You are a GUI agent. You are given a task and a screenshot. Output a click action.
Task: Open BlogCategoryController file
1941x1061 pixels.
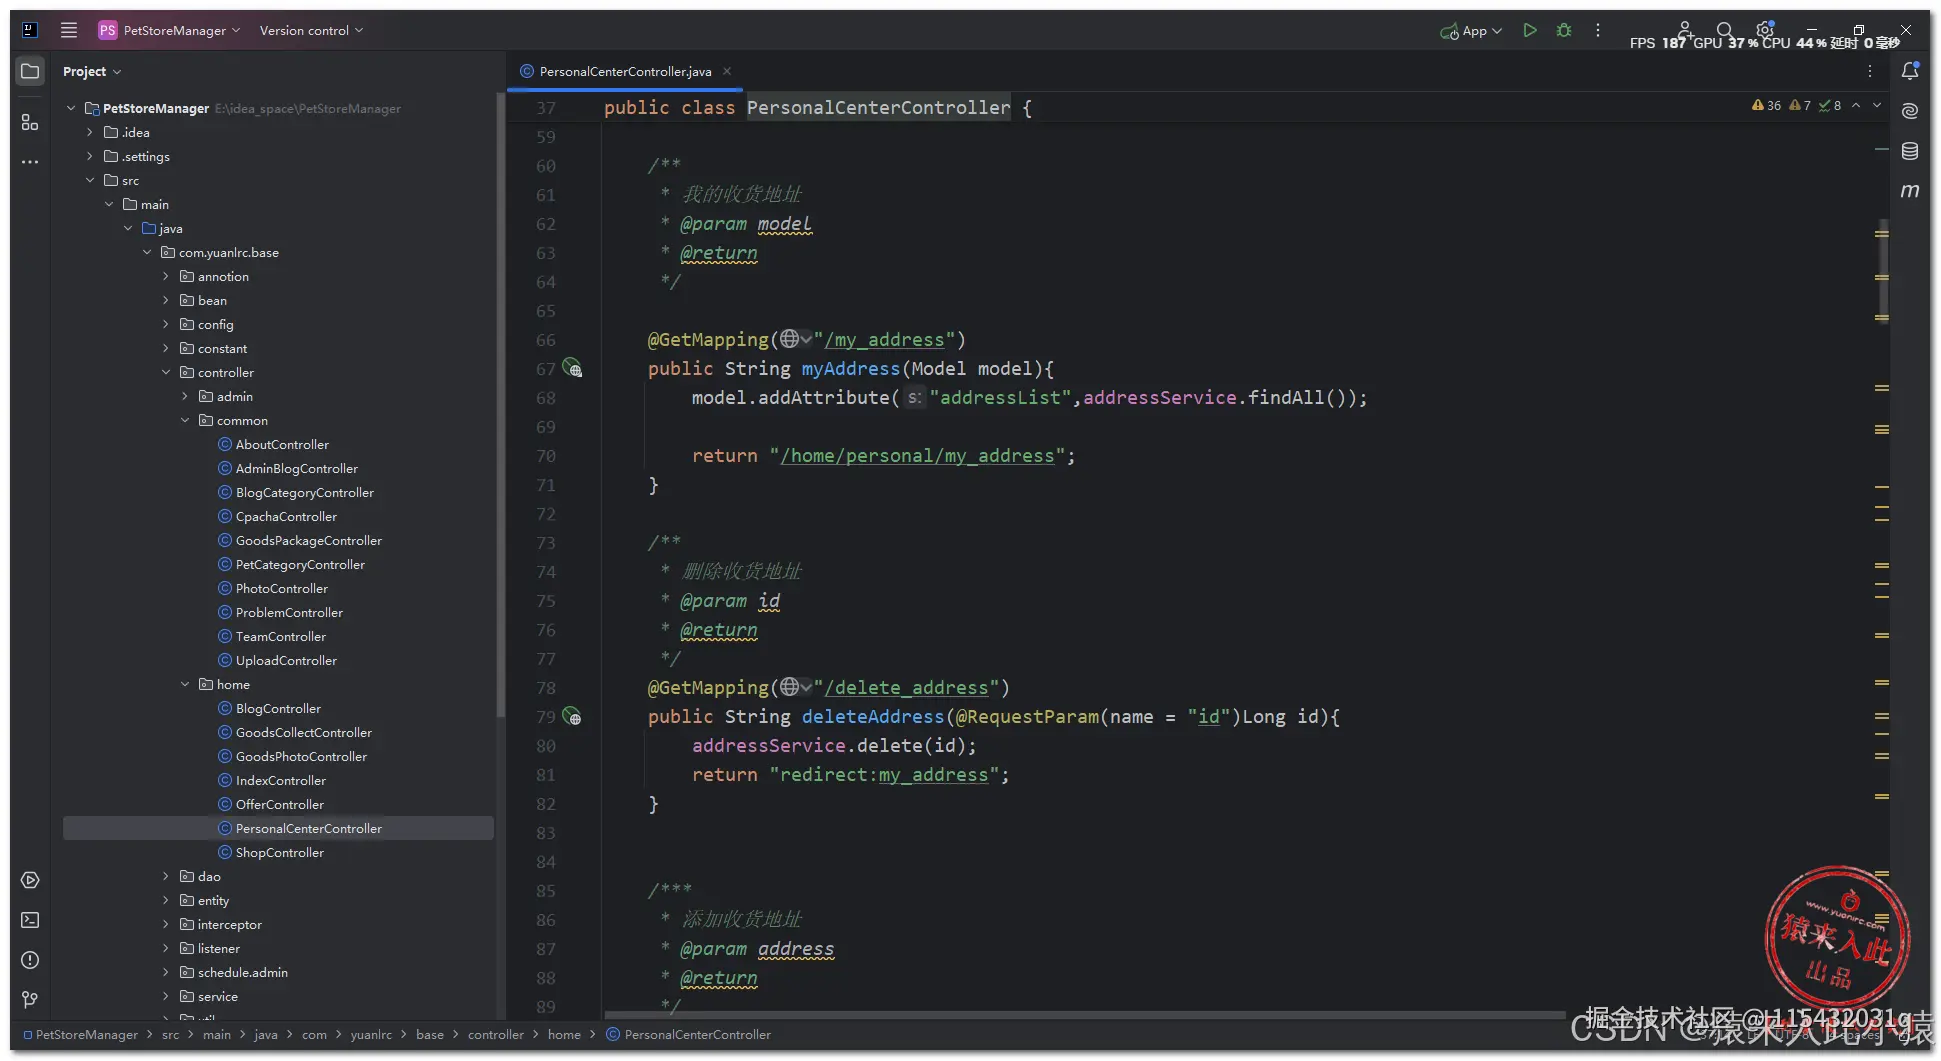[304, 492]
